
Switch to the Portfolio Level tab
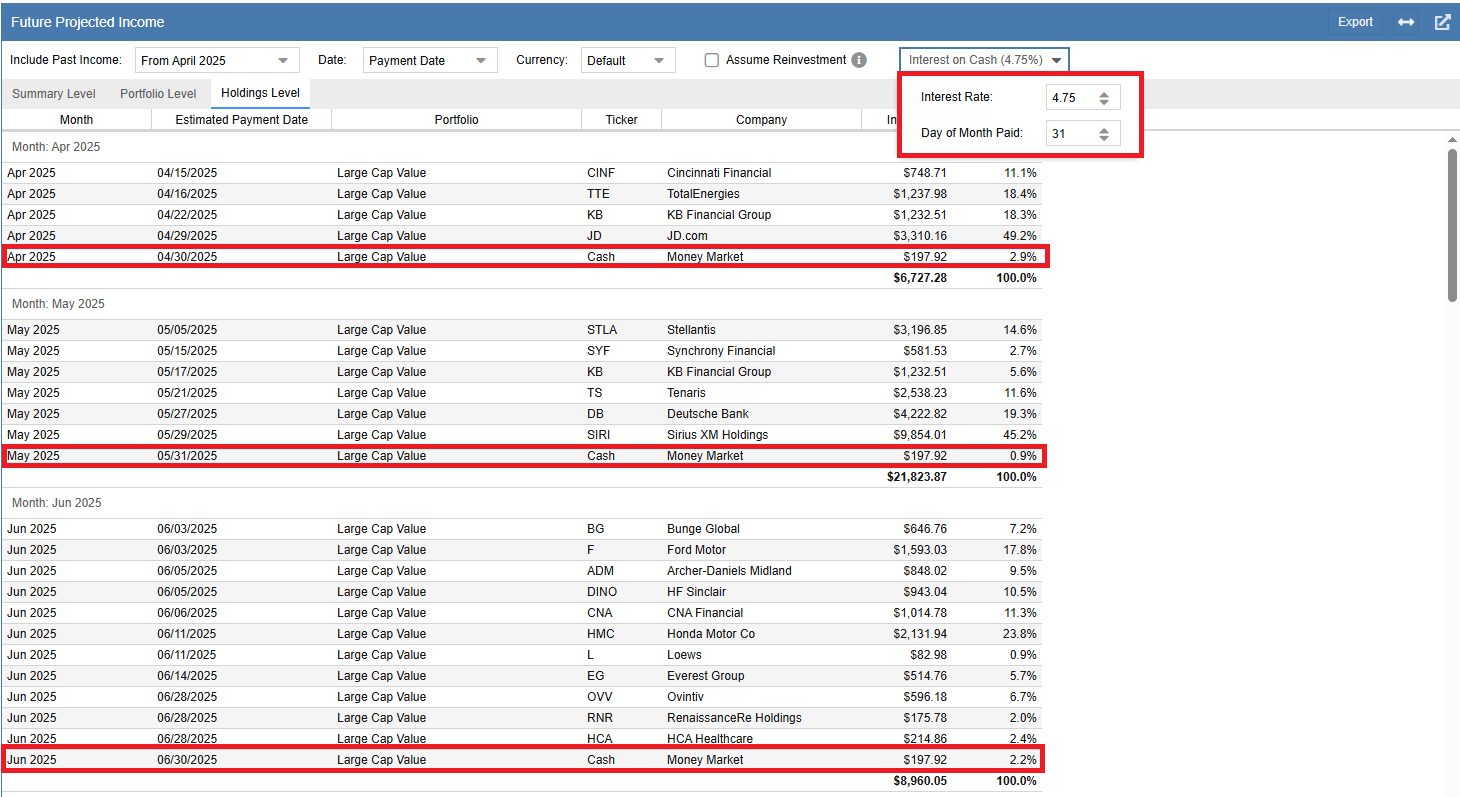coord(158,94)
